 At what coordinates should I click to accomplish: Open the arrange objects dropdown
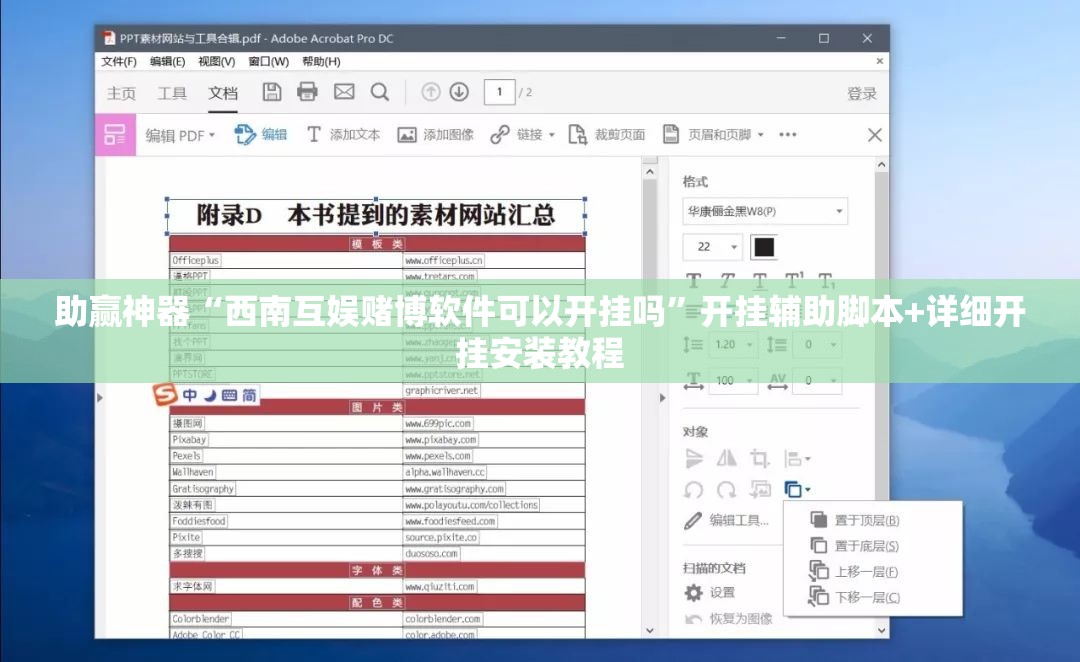pos(798,490)
